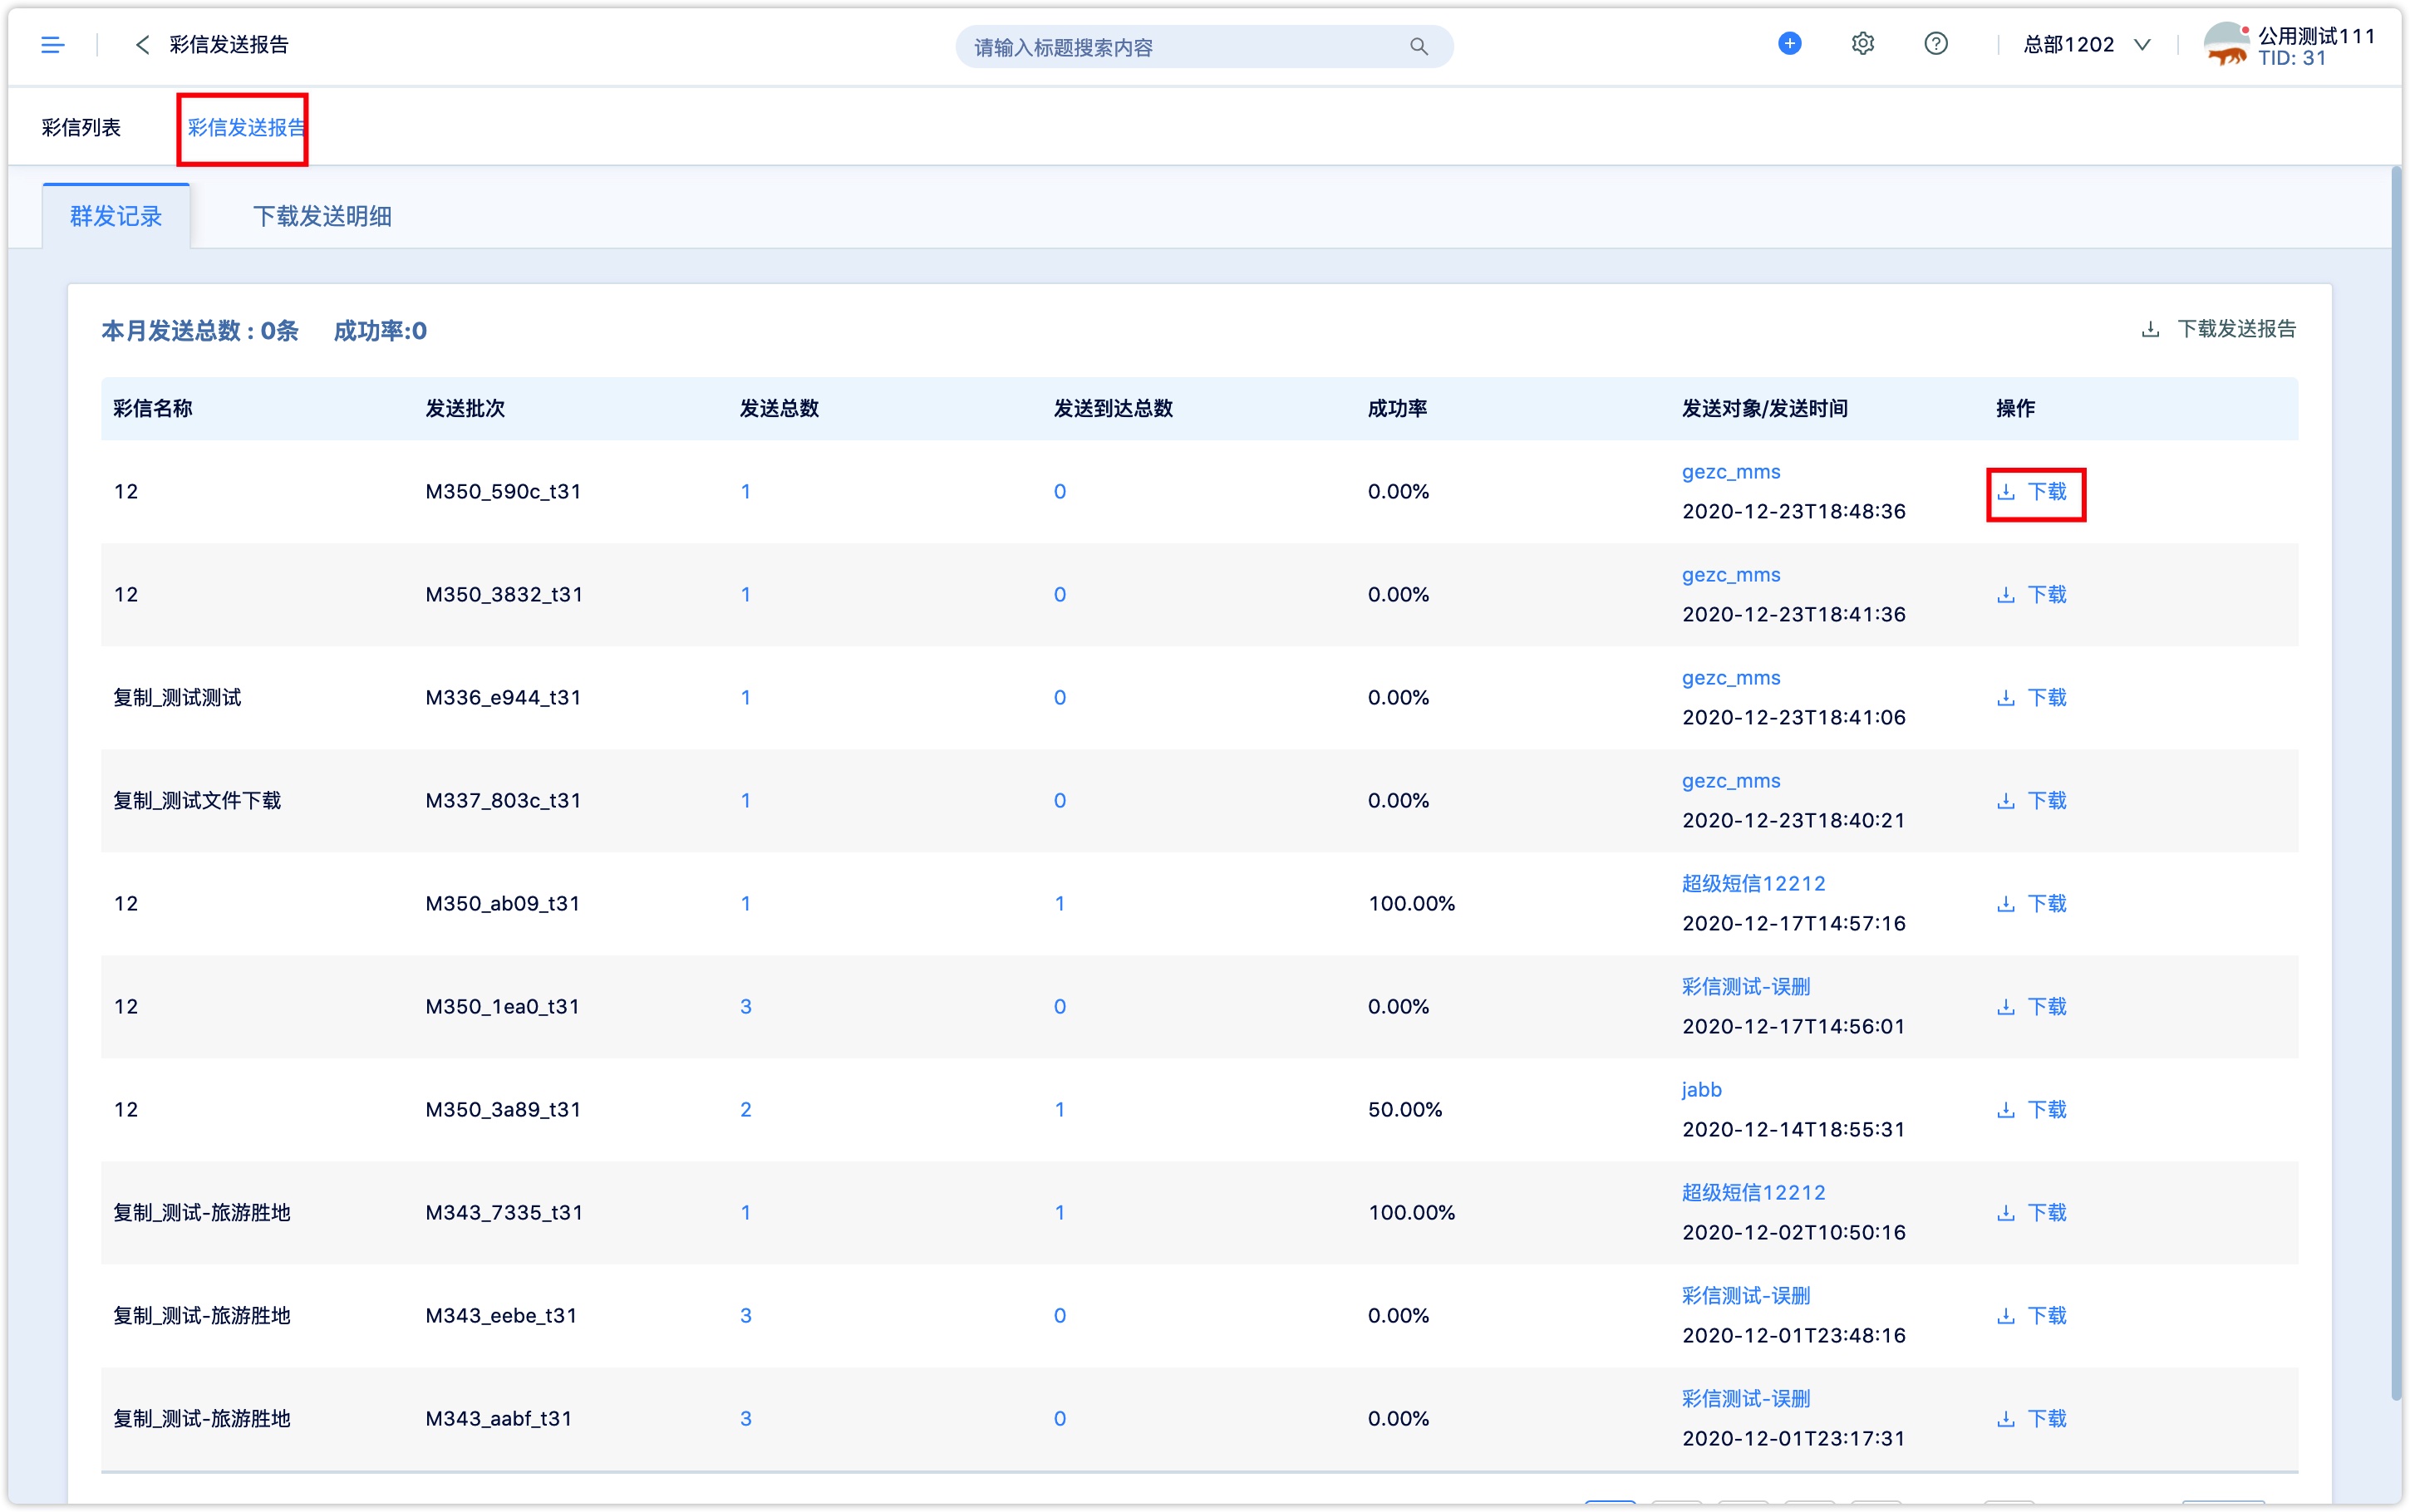Click send total 2 for M350_3a89_t31

[x=746, y=1110]
